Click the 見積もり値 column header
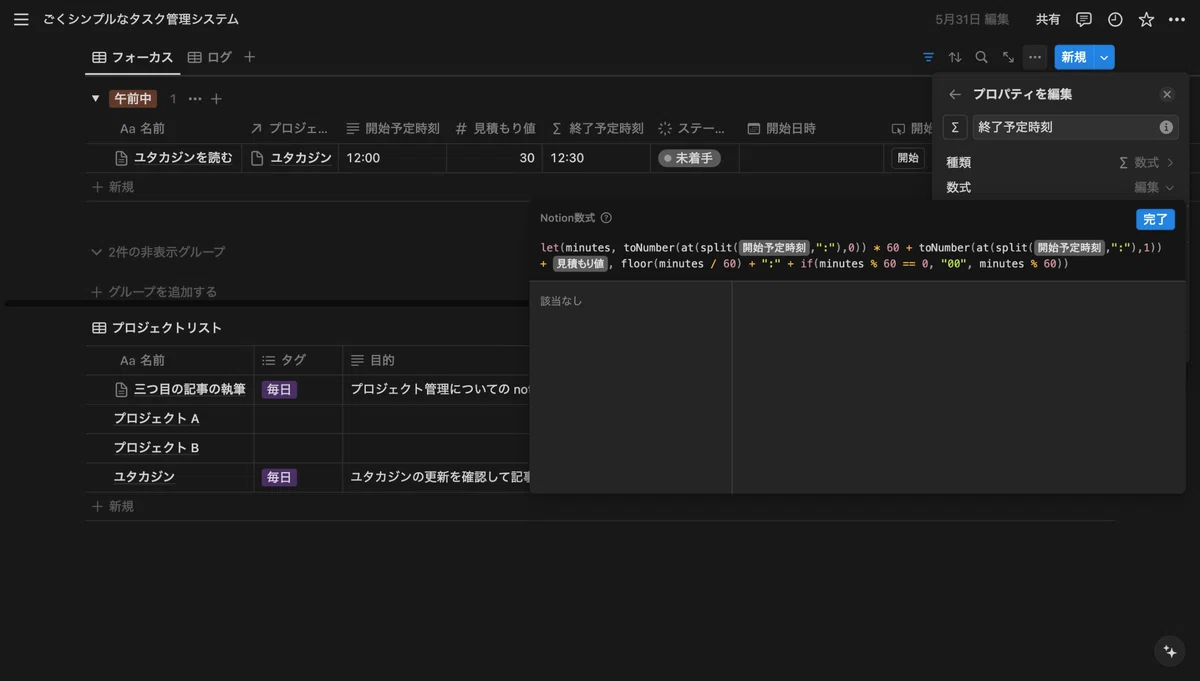 tap(495, 129)
